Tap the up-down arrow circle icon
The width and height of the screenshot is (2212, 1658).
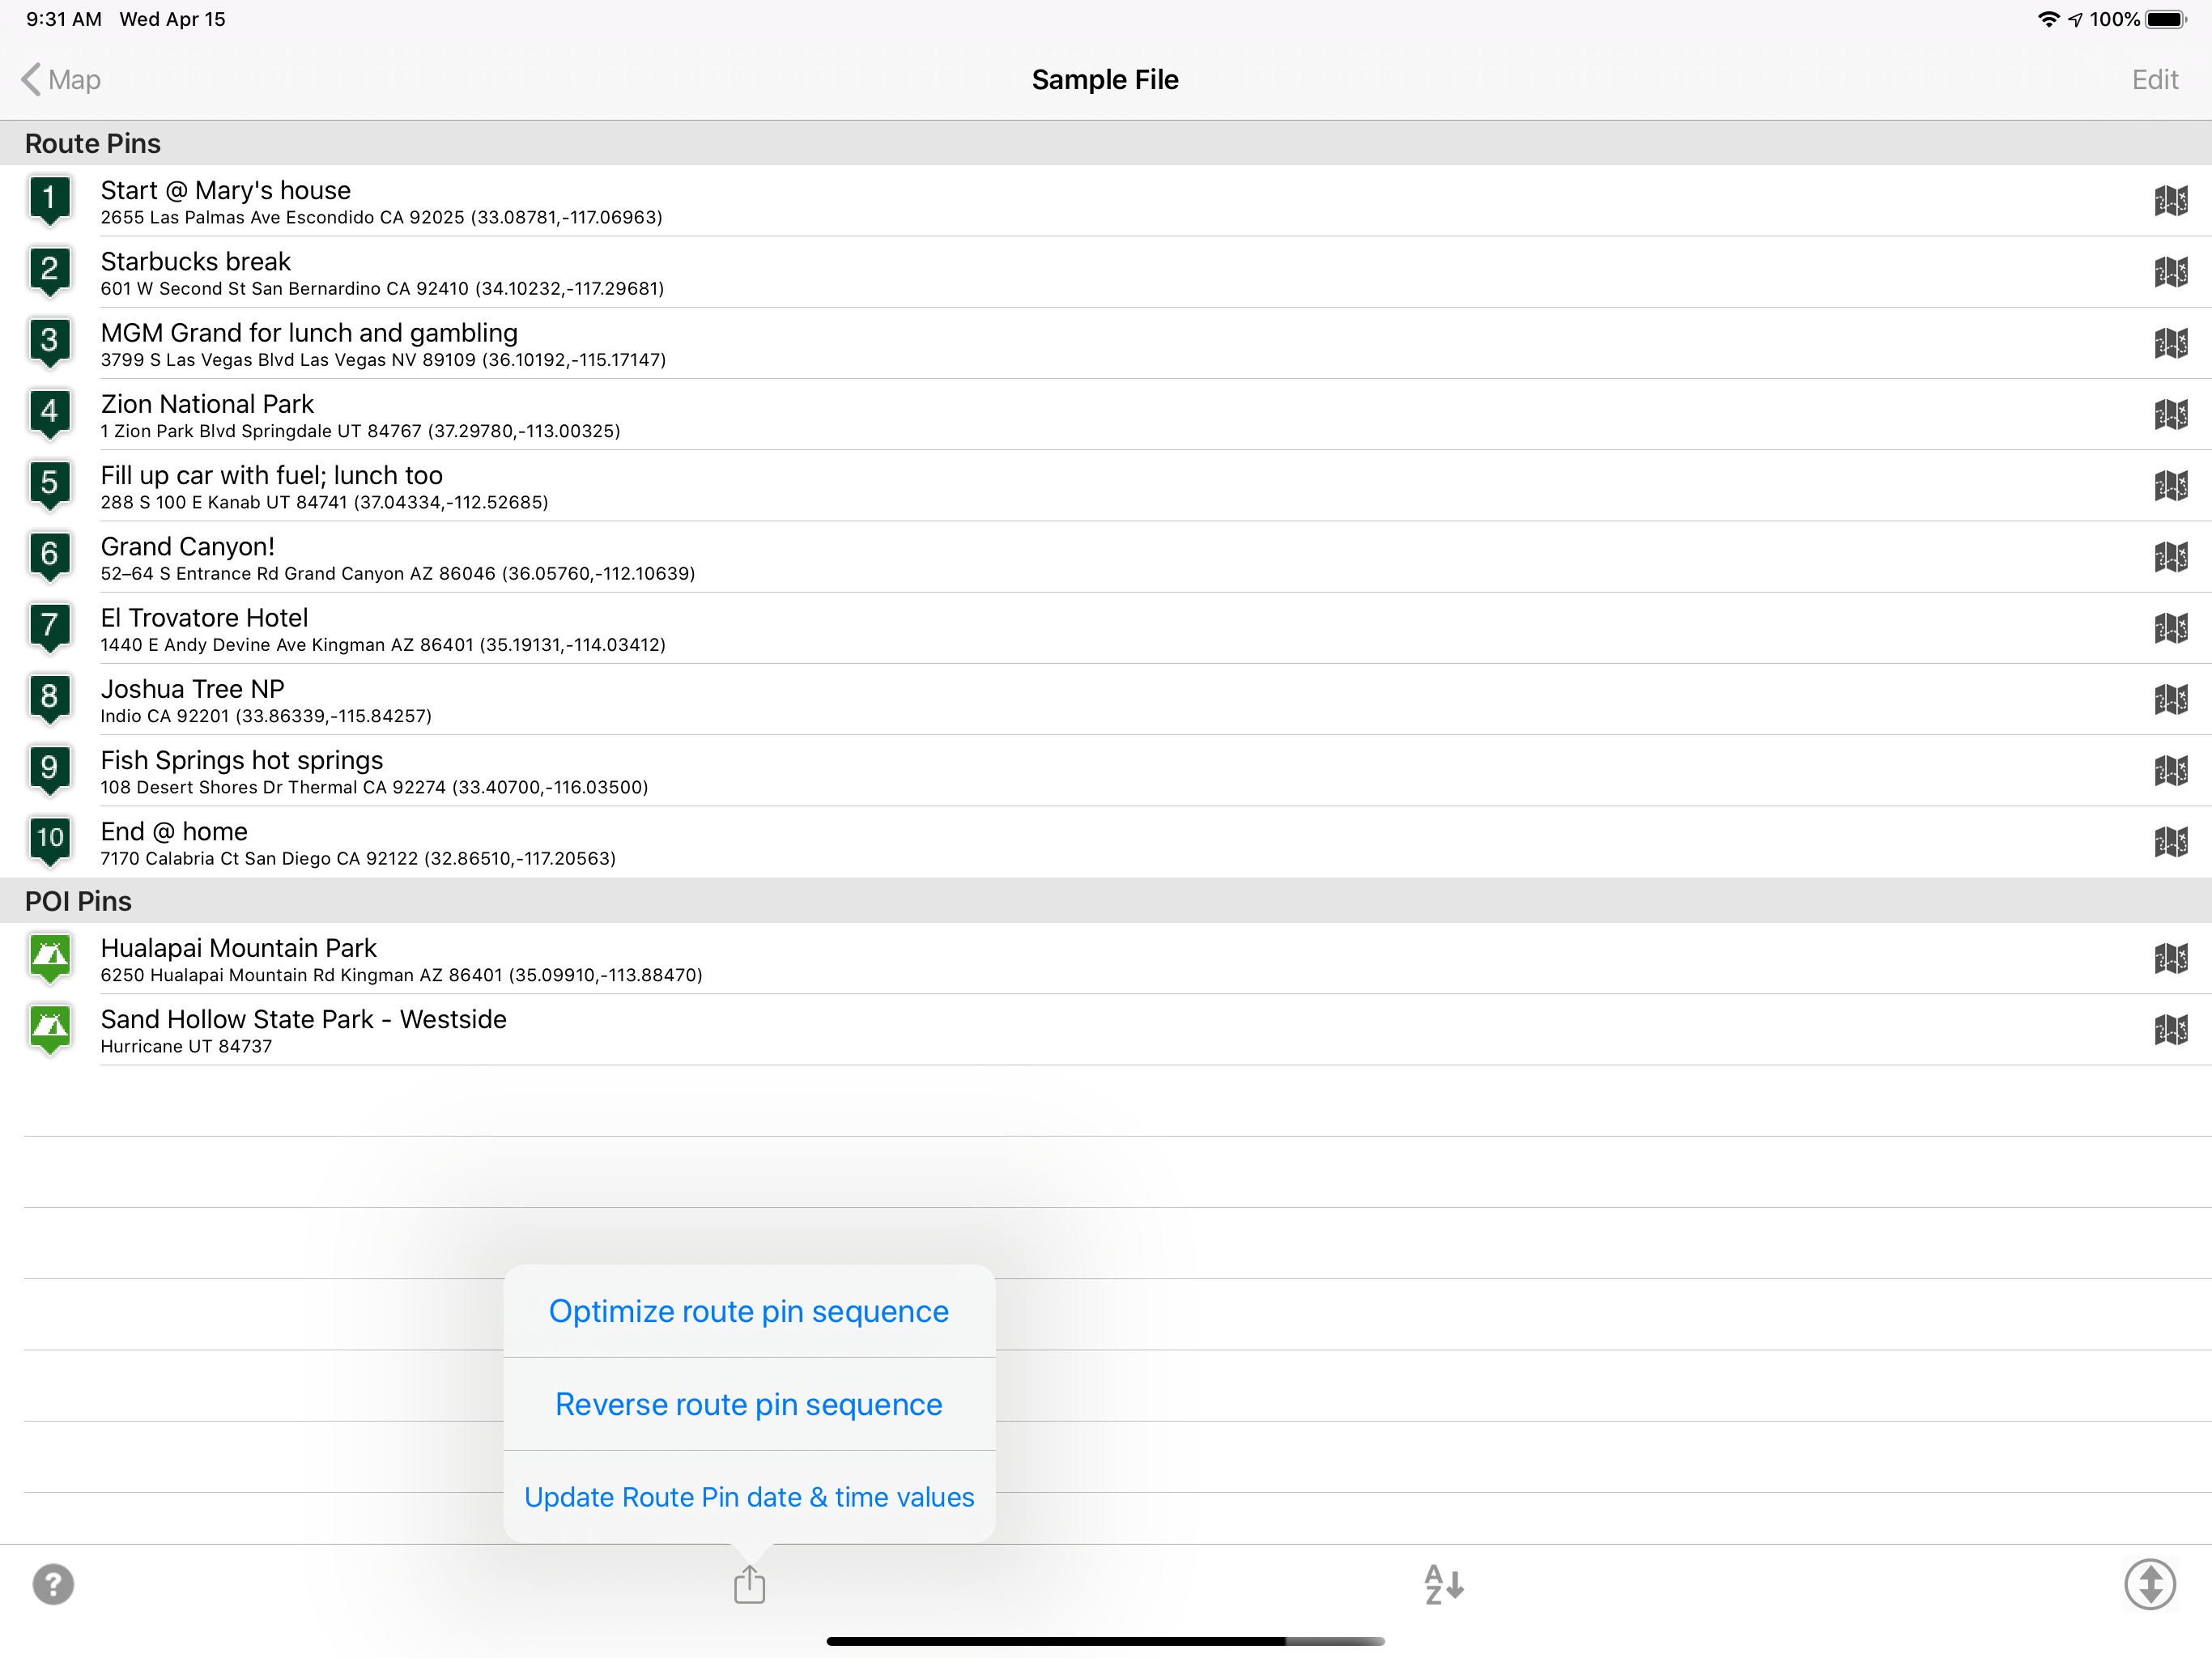coord(2149,1584)
